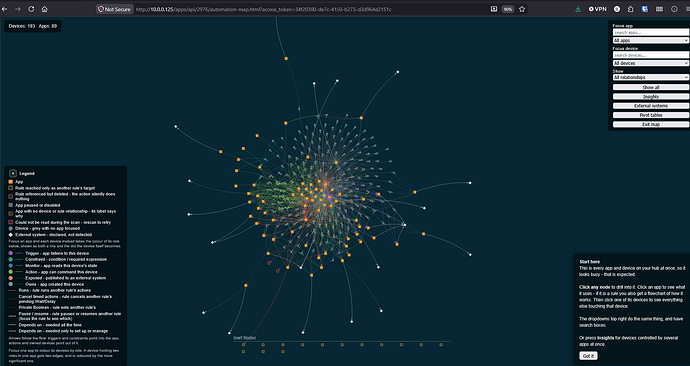Click the browser forward arrow

[18, 9]
